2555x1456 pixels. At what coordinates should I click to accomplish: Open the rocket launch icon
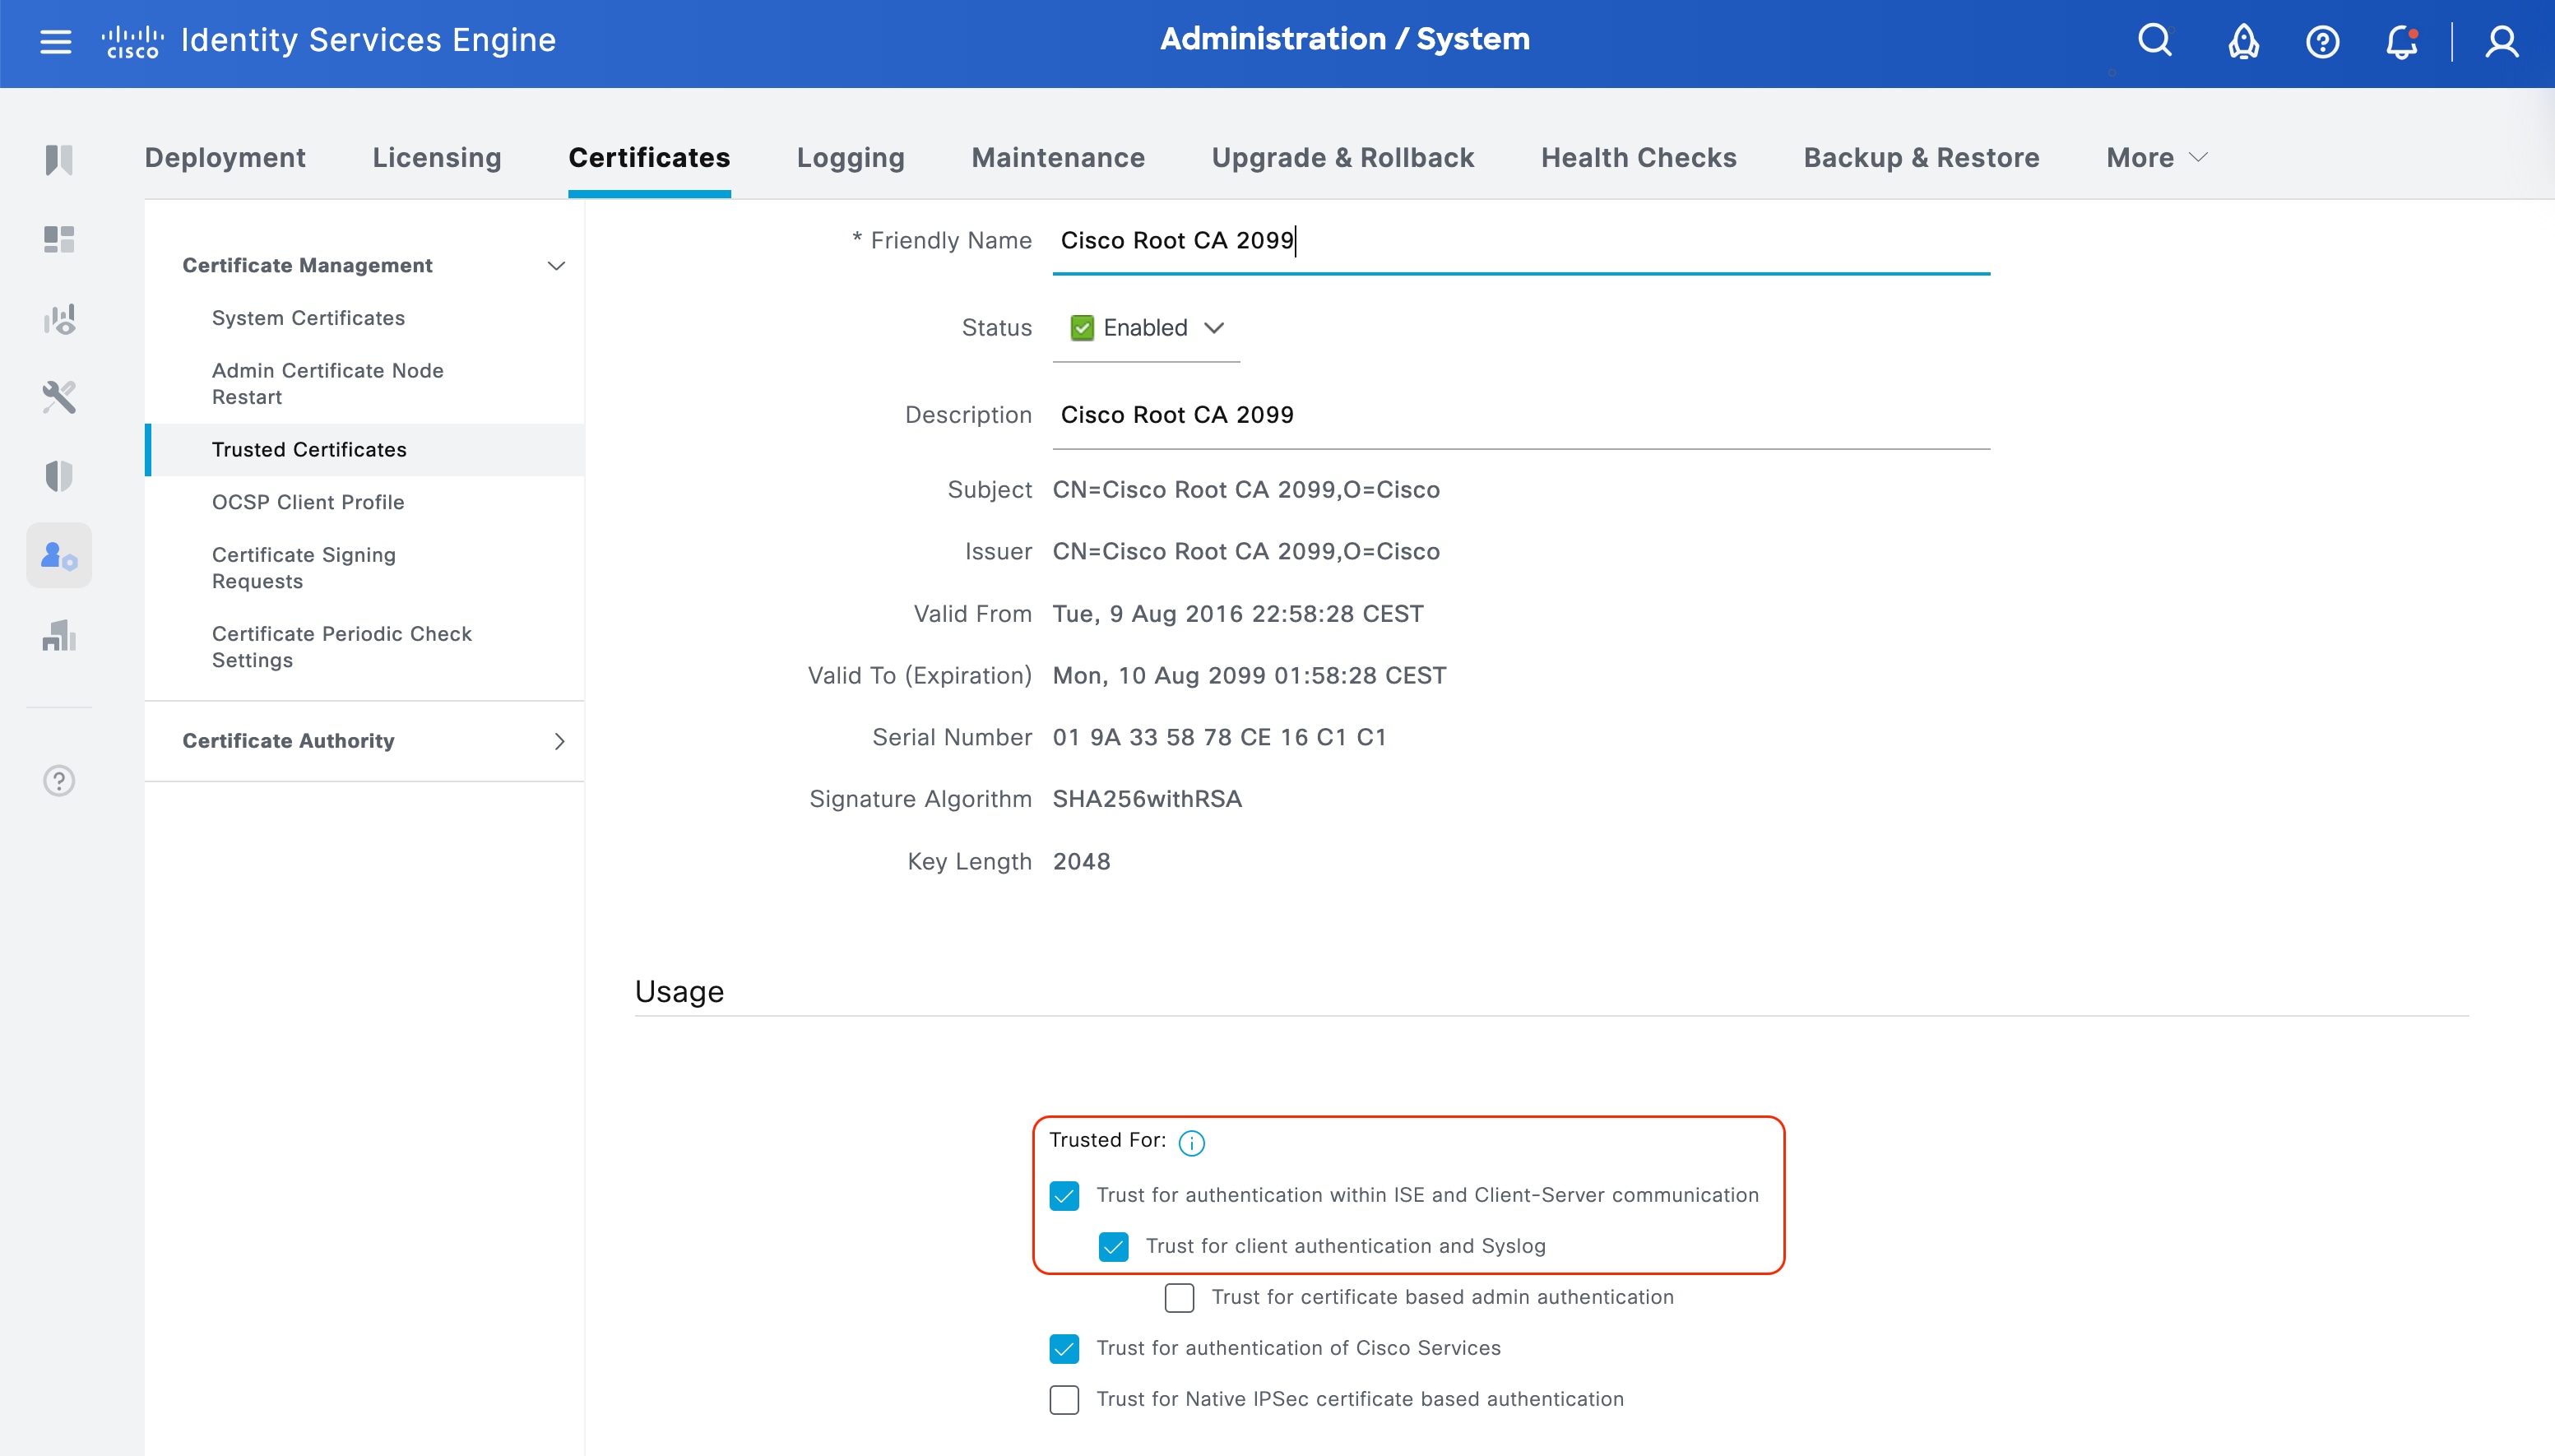coord(2243,42)
